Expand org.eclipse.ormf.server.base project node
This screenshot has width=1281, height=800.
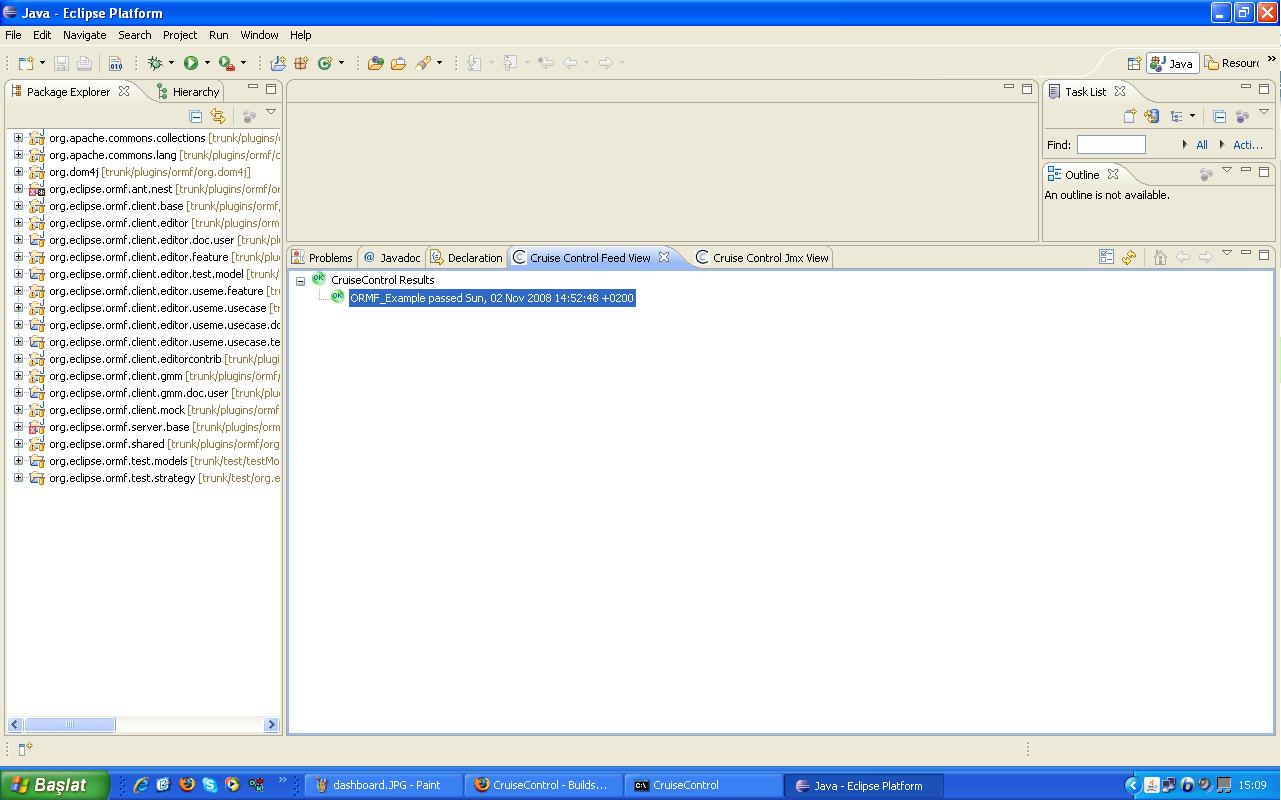(x=18, y=427)
